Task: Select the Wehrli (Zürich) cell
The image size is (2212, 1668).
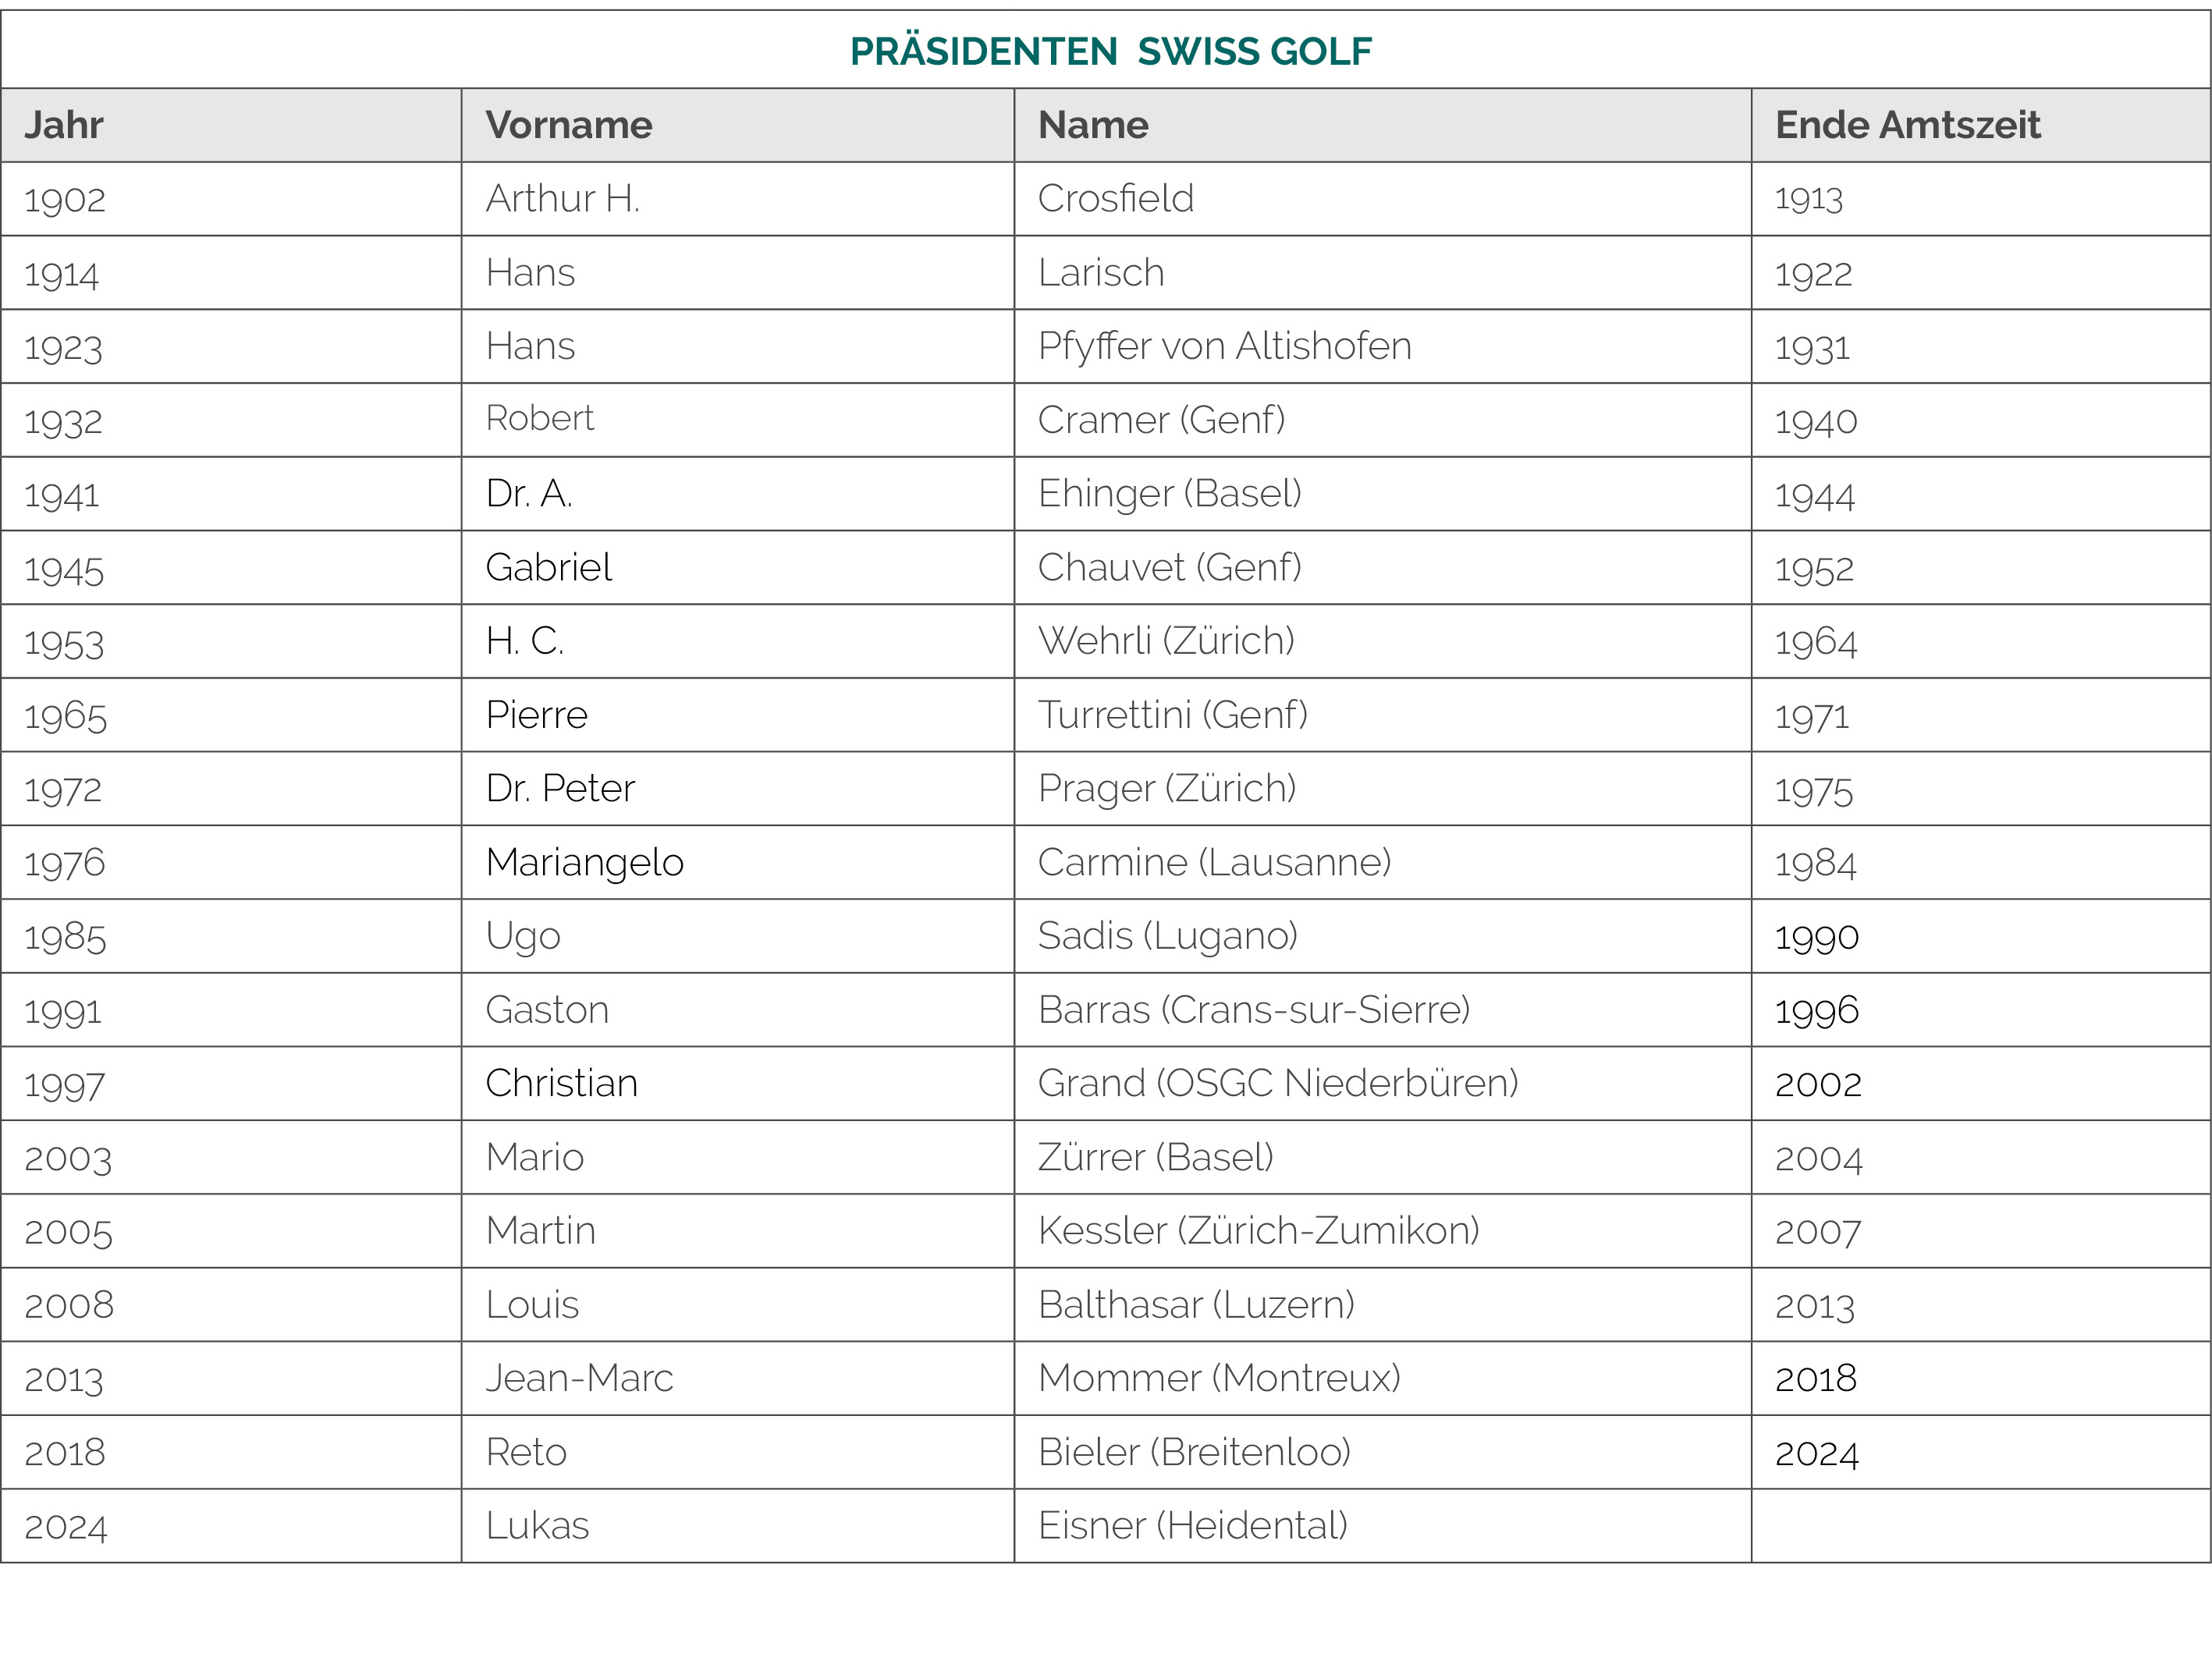Action: click(x=1383, y=641)
